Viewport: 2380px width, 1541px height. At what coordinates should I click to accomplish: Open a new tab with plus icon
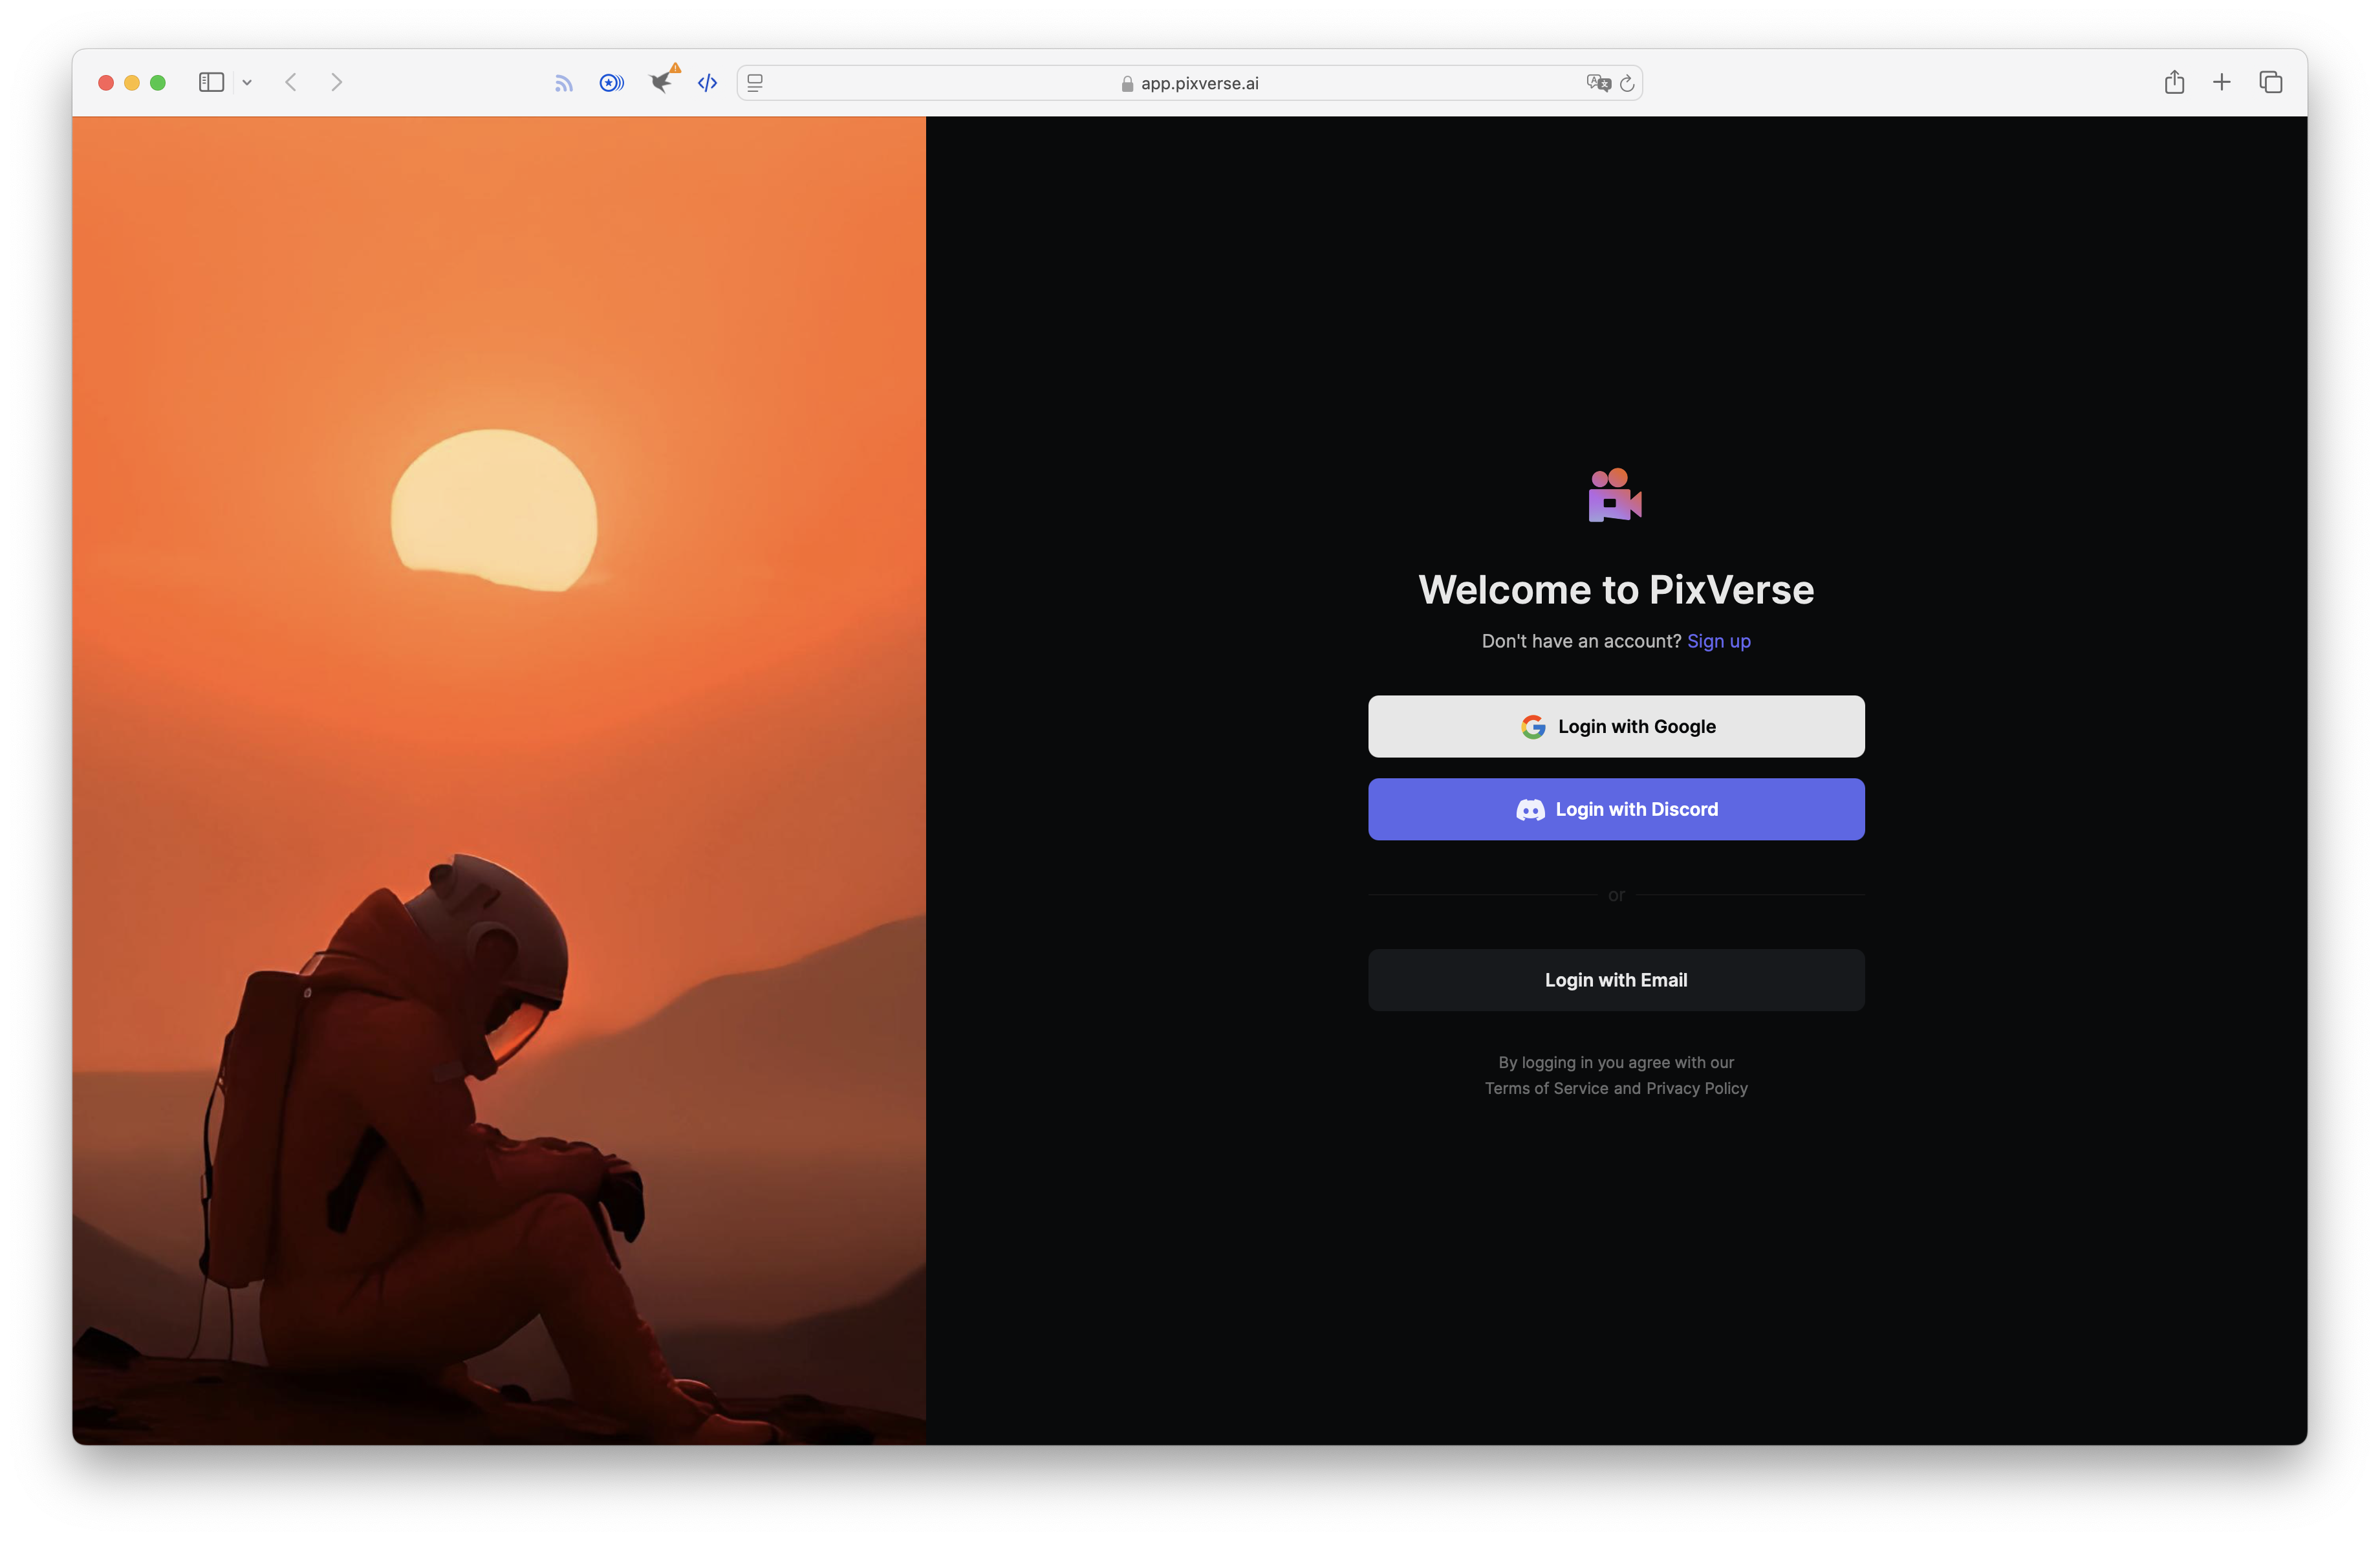pyautogui.click(x=2222, y=82)
